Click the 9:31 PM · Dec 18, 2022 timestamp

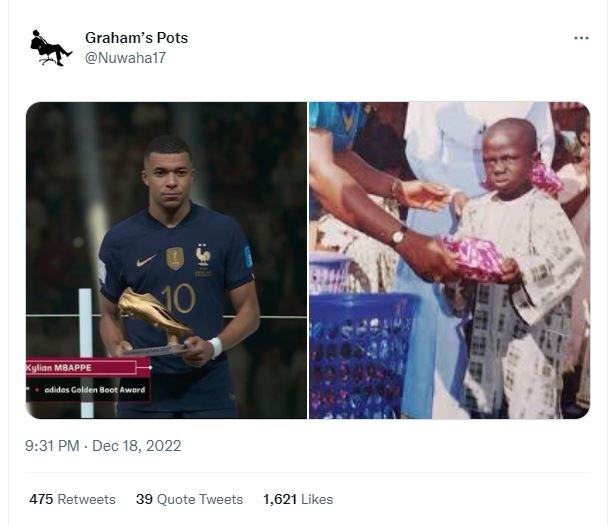tap(102, 445)
